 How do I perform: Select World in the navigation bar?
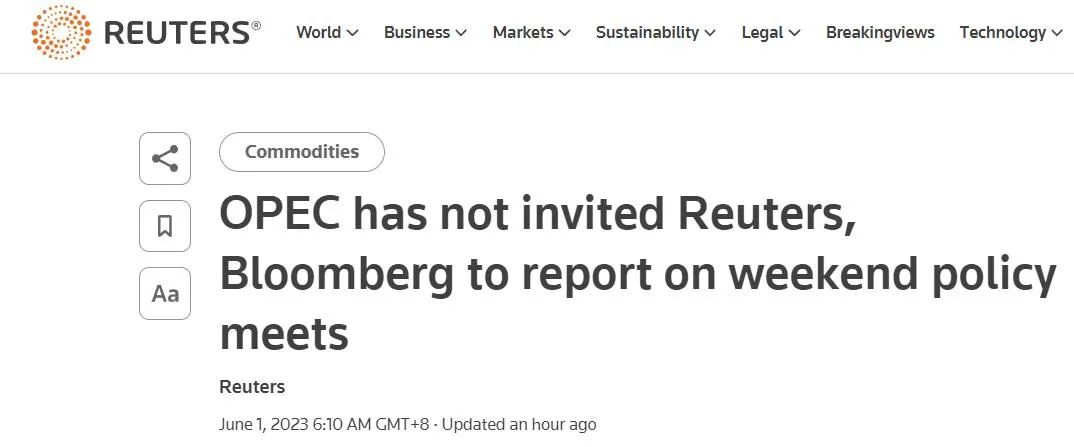(318, 32)
